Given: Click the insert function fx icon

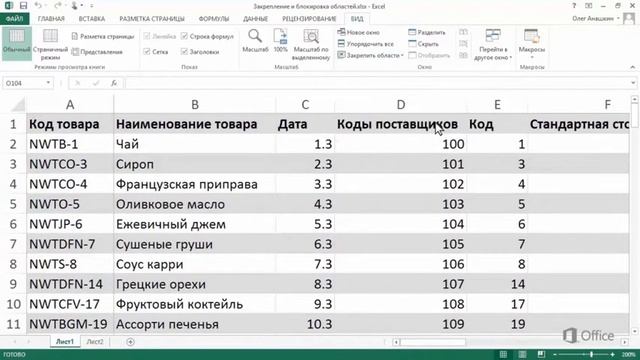Looking at the screenshot, I should (x=114, y=83).
